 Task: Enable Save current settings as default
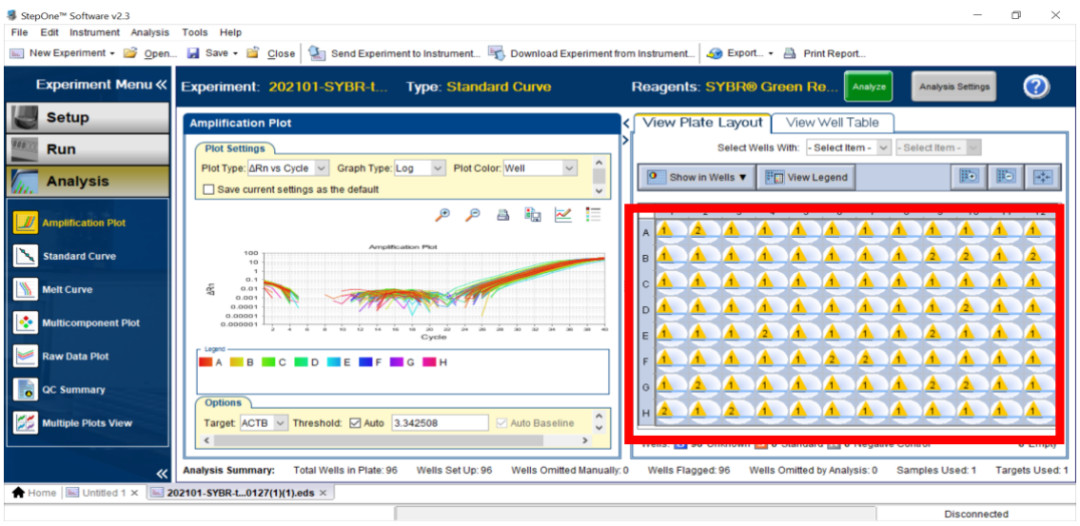pos(209,189)
